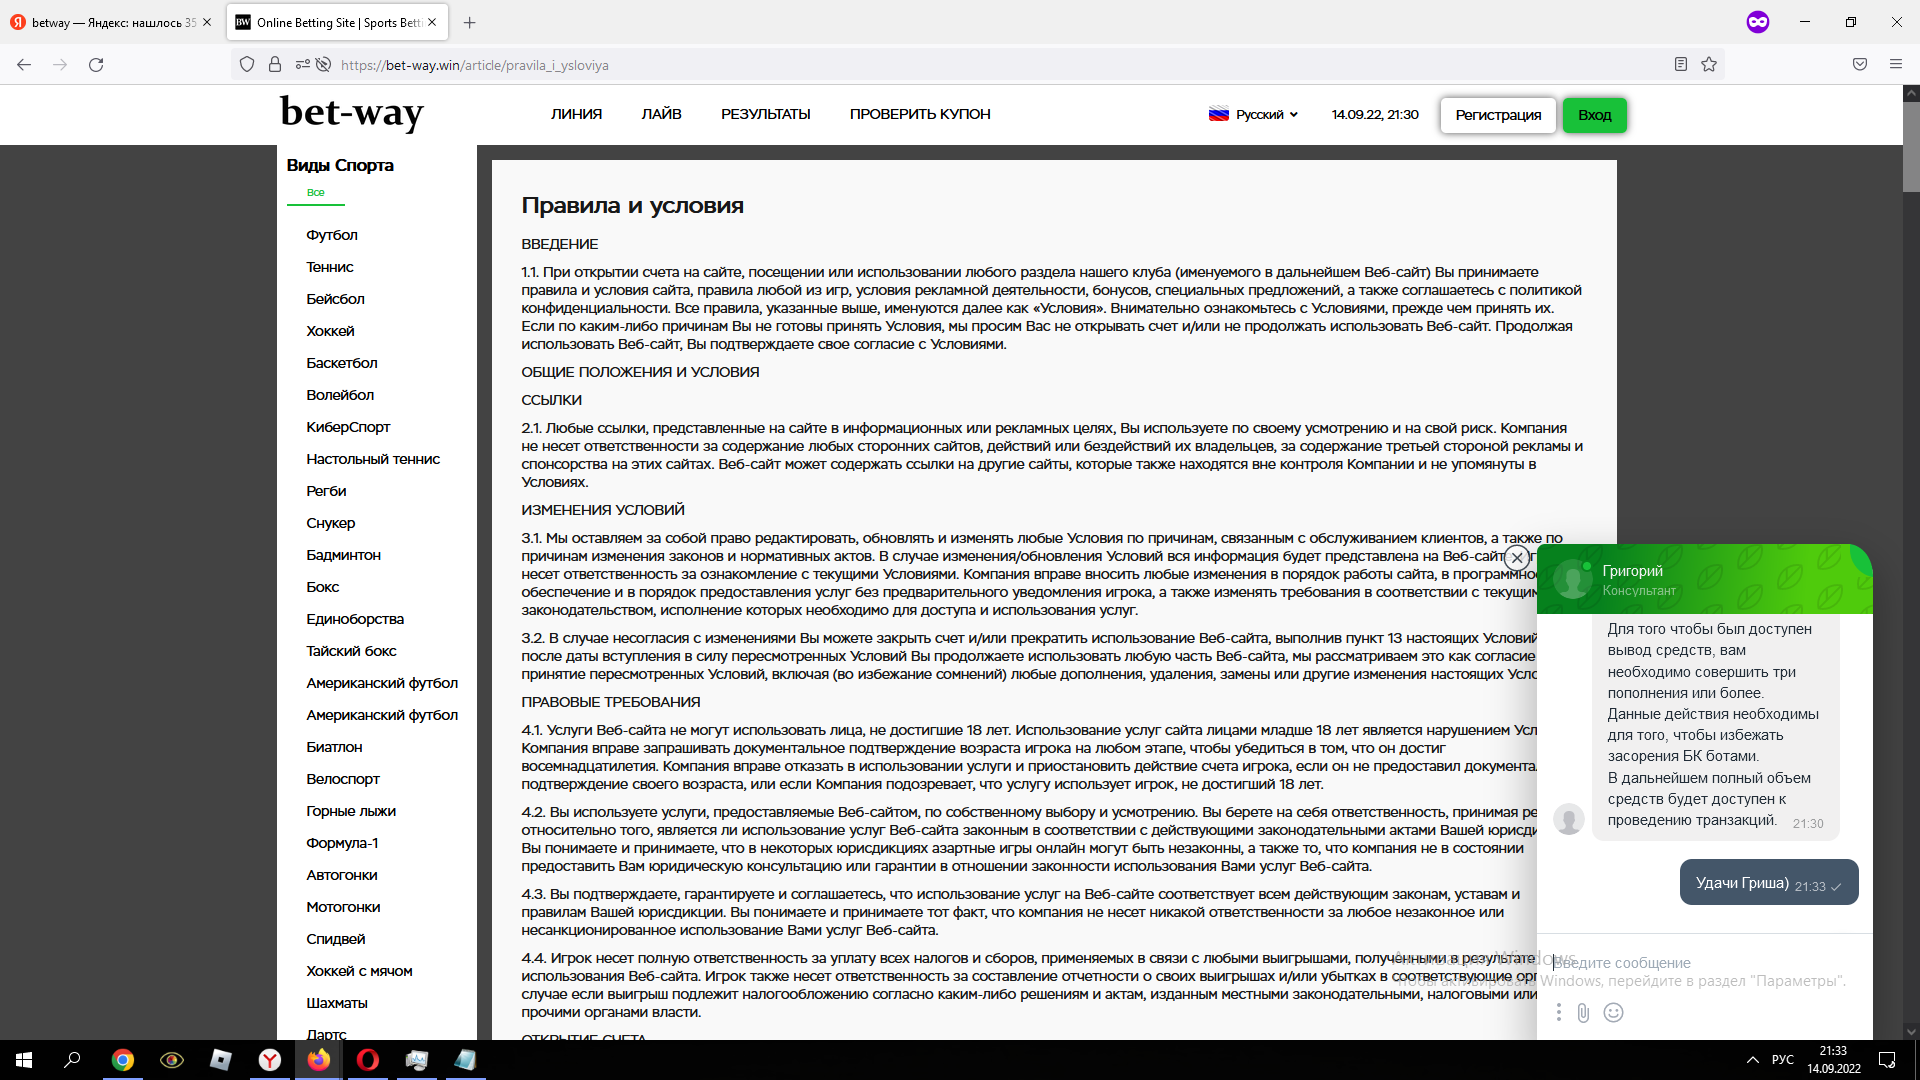Viewport: 1920px width, 1080px height.
Task: Click the green Вход button
Action: (1595, 115)
